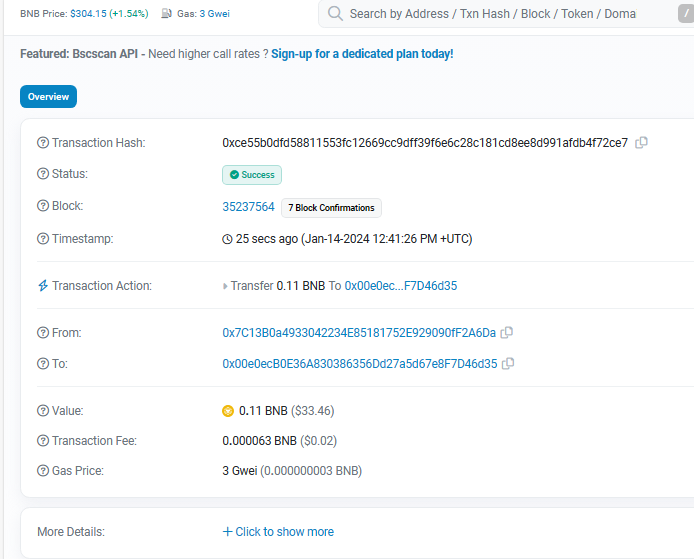Copy the From address to clipboard
The image size is (694, 559).
click(506, 332)
